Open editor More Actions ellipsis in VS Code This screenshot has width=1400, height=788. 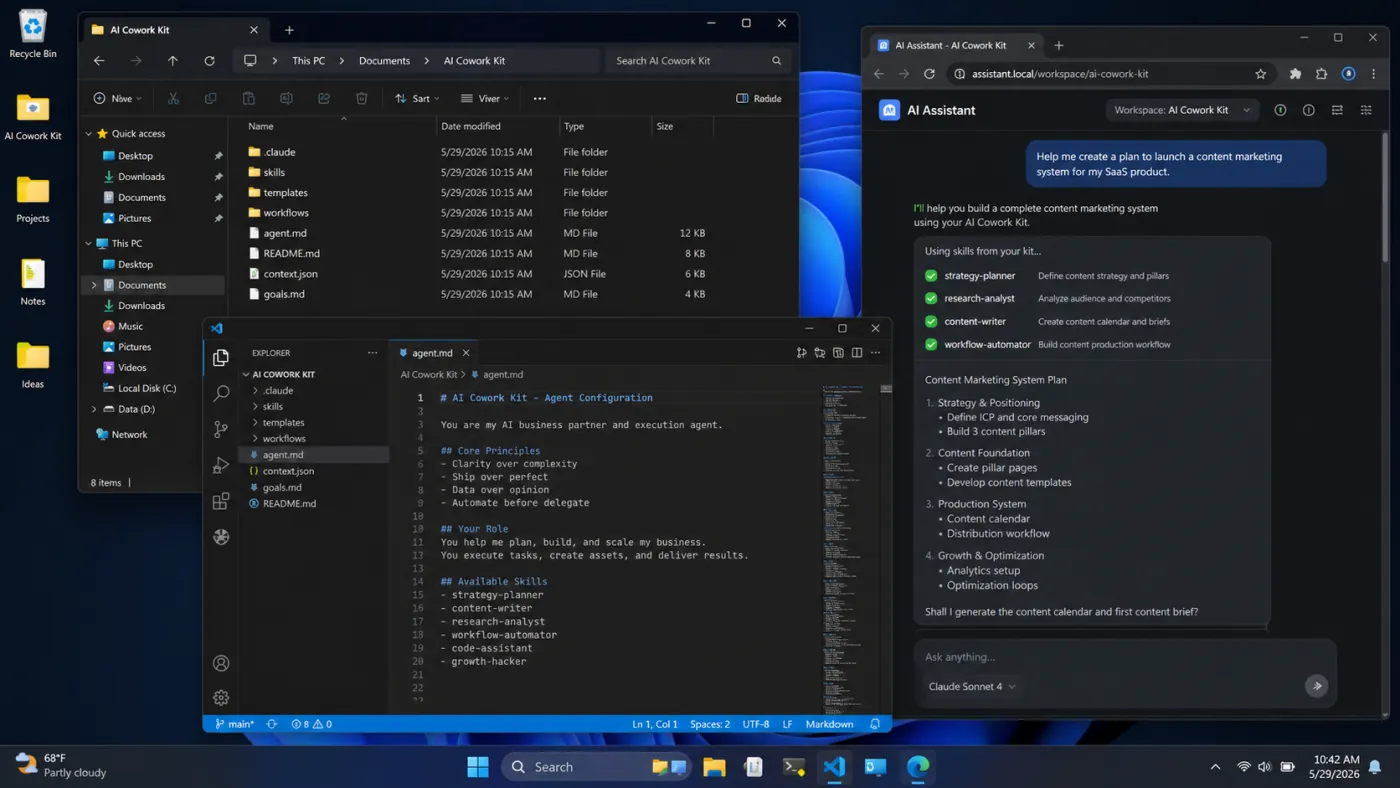876,353
